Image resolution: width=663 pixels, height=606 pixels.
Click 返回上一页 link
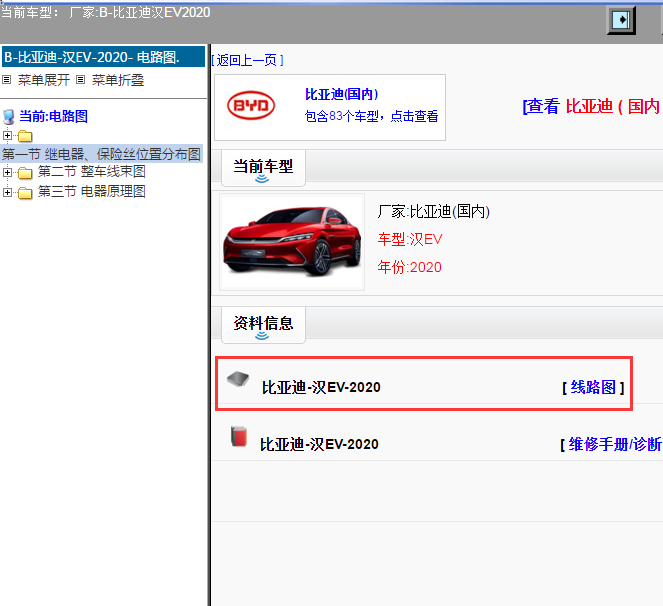pos(247,60)
